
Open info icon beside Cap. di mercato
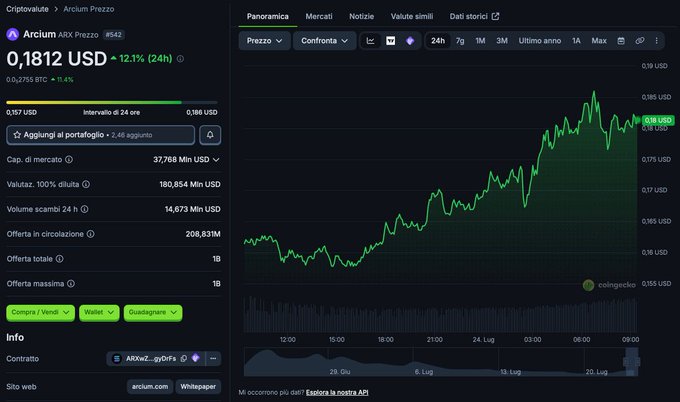click(x=69, y=160)
